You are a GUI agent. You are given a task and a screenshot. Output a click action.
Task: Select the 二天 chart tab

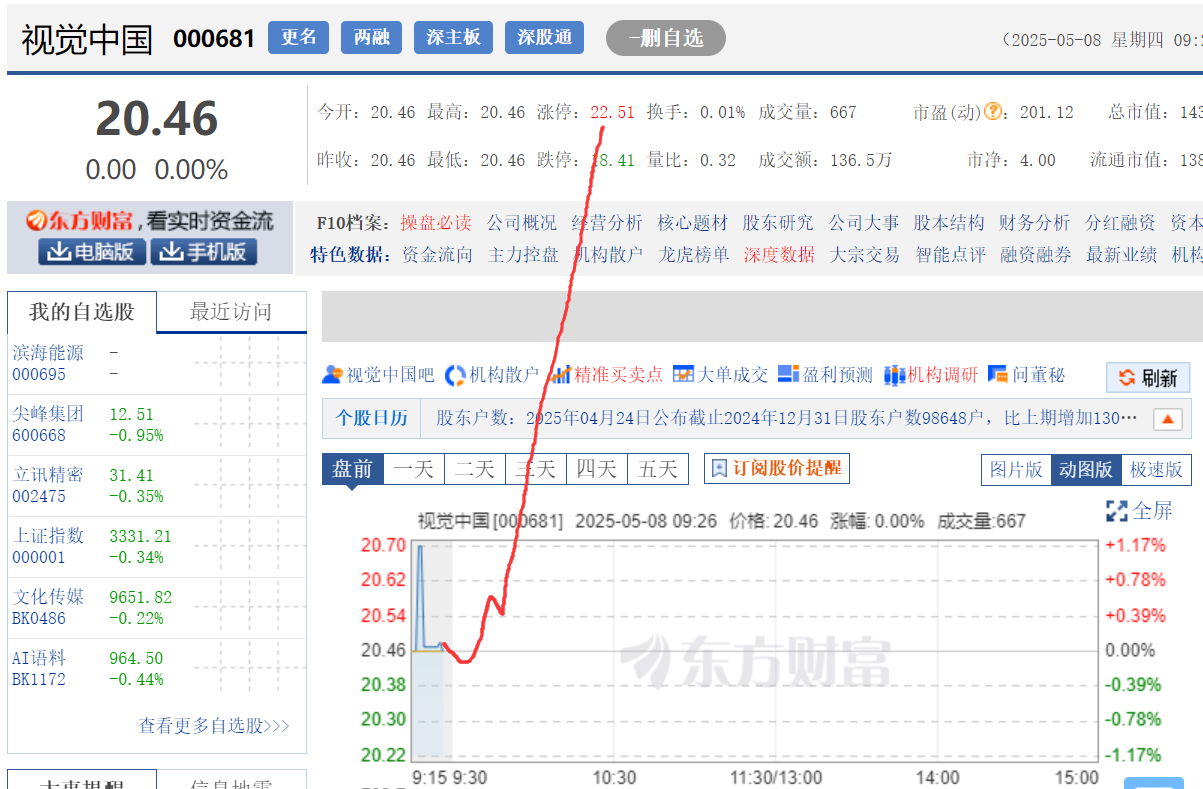pos(475,469)
